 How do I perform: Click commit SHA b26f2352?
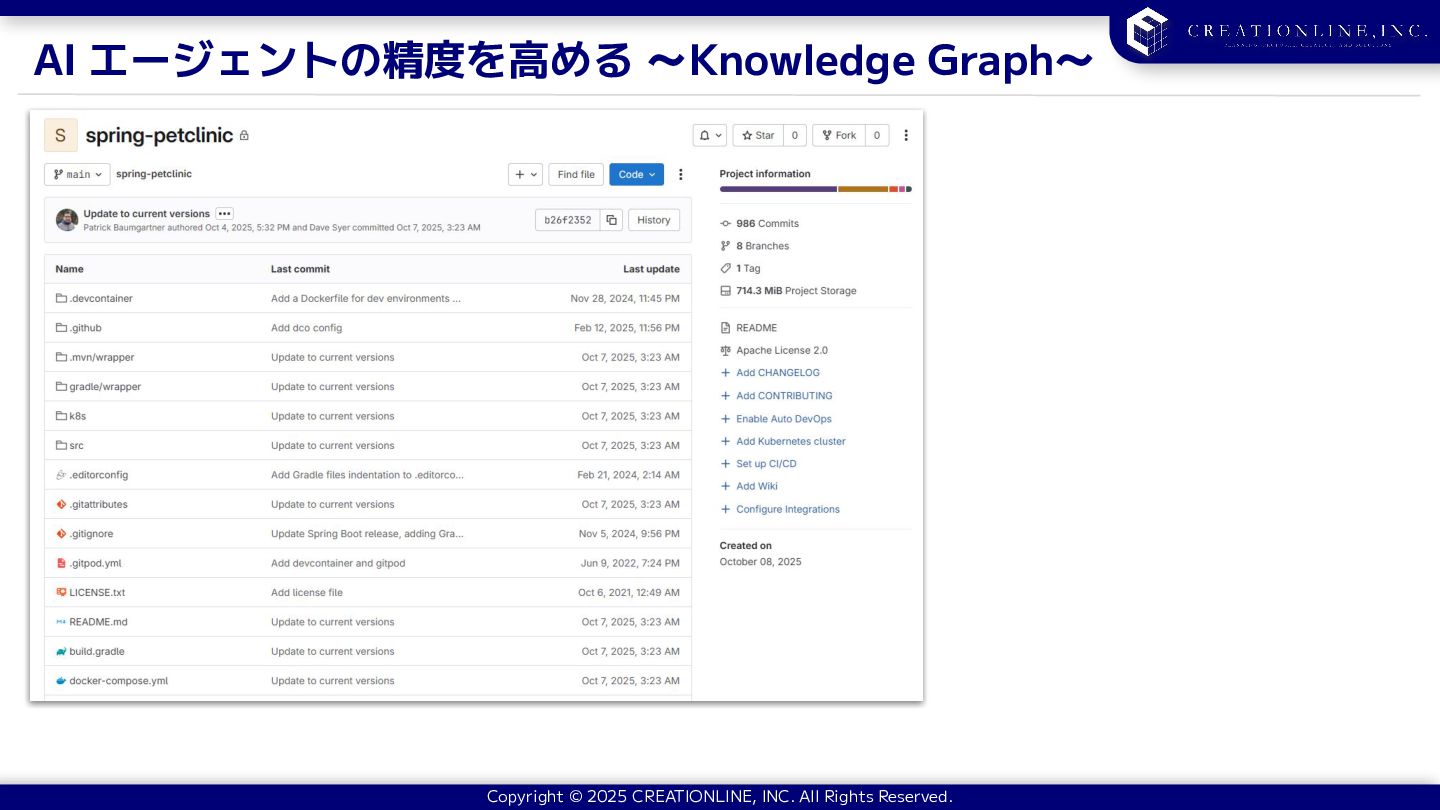click(568, 220)
